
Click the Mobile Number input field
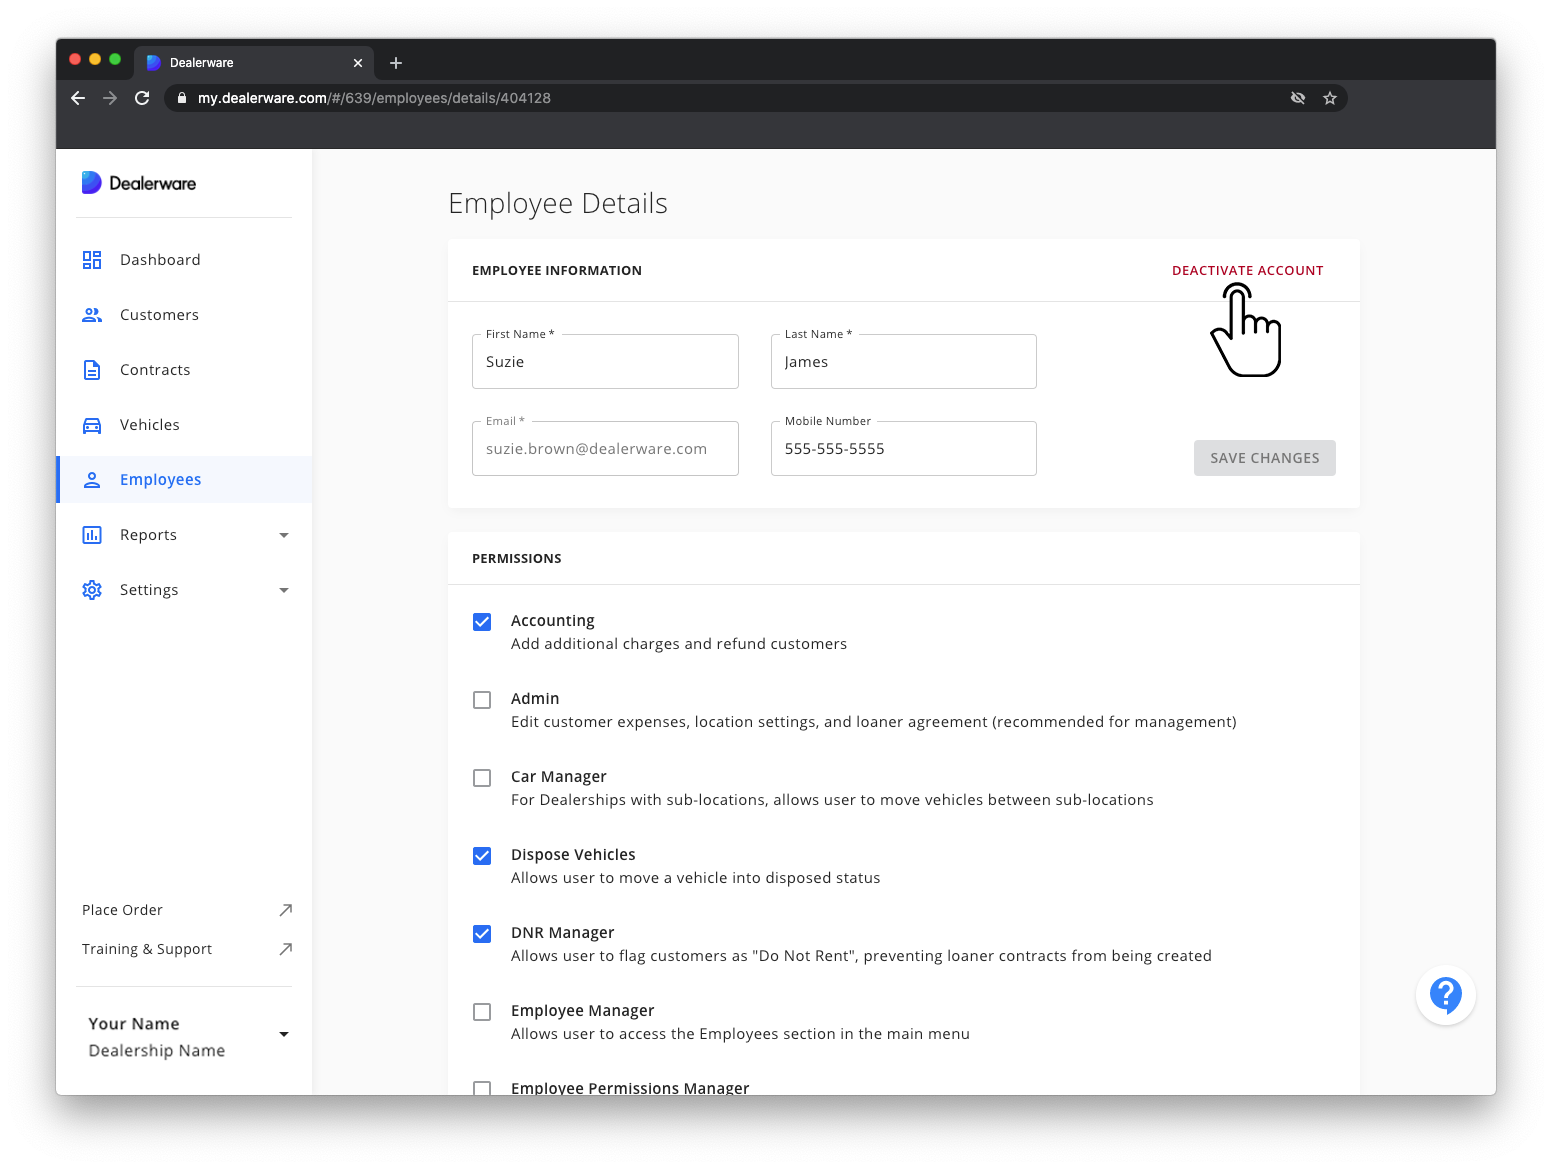coord(903,448)
